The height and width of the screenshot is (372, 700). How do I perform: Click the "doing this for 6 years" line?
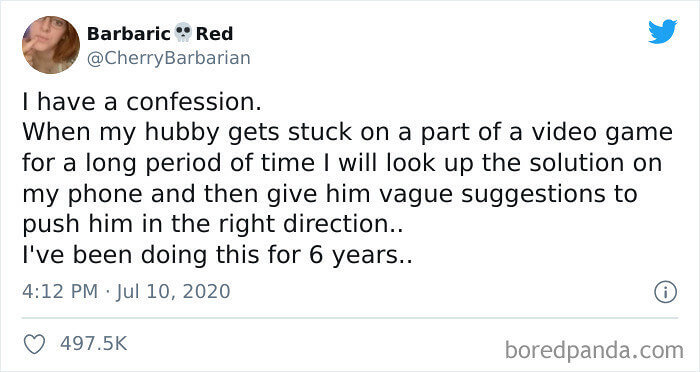coord(276,255)
